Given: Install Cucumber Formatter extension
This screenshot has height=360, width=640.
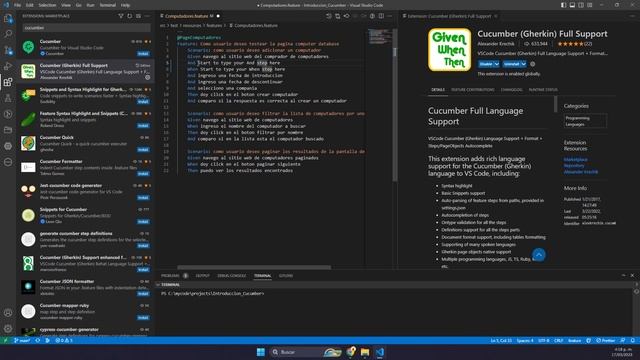Looking at the screenshot, I should click(x=143, y=174).
